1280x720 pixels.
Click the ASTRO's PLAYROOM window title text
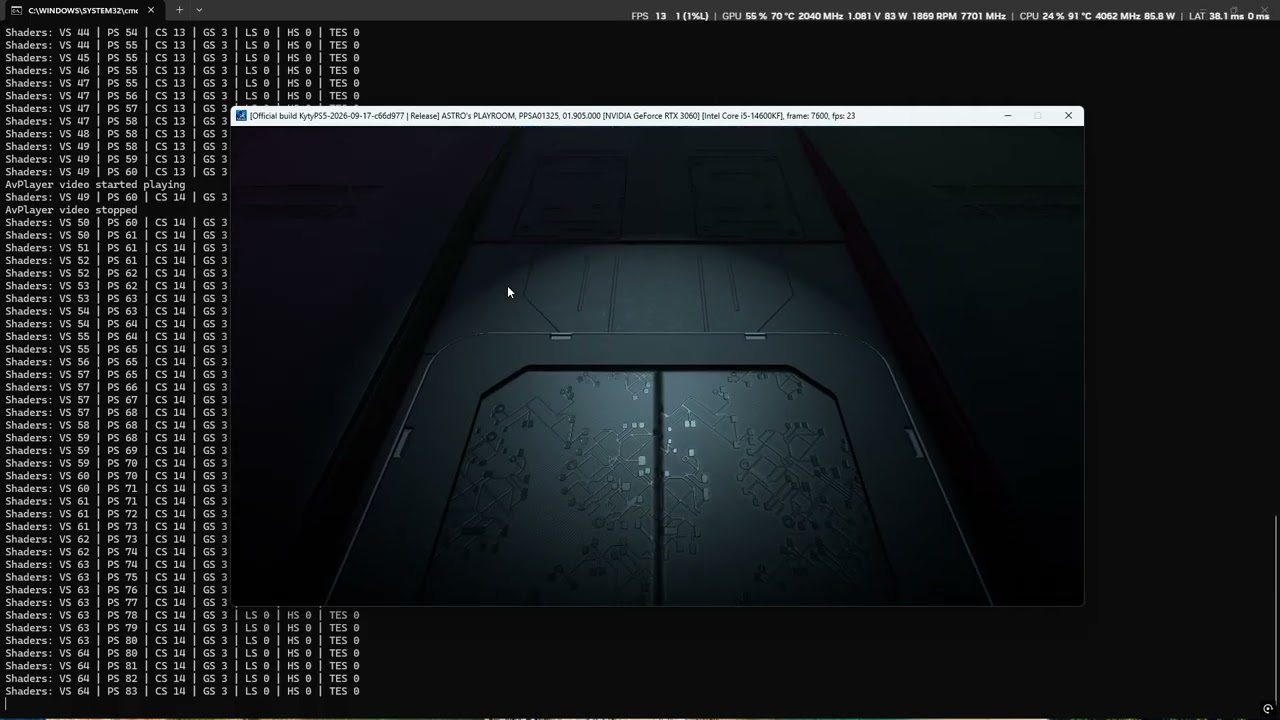click(552, 116)
